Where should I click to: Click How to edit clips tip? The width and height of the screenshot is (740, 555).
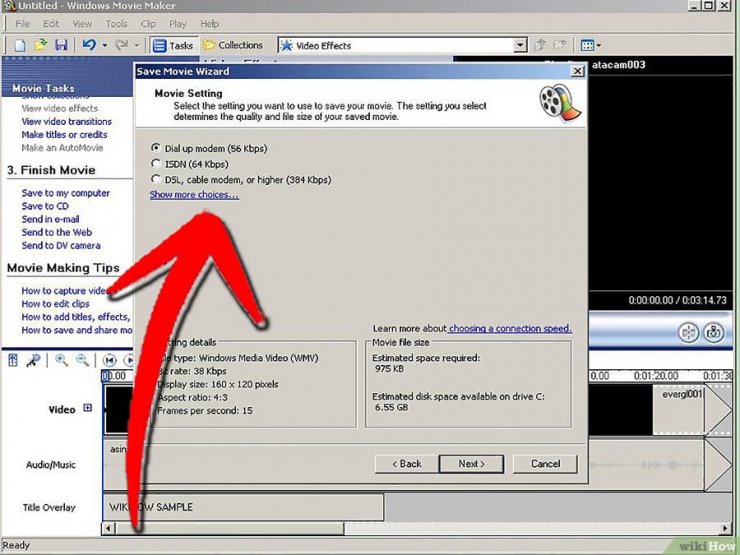pos(55,304)
